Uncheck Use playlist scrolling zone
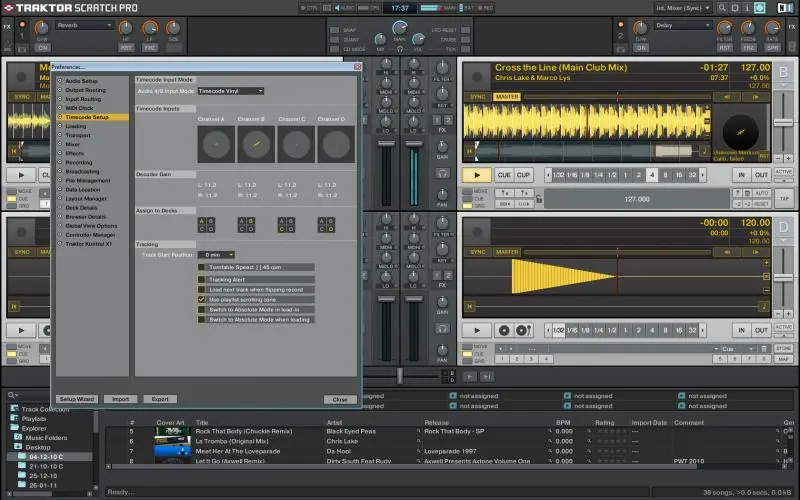The width and height of the screenshot is (800, 500). [202, 299]
